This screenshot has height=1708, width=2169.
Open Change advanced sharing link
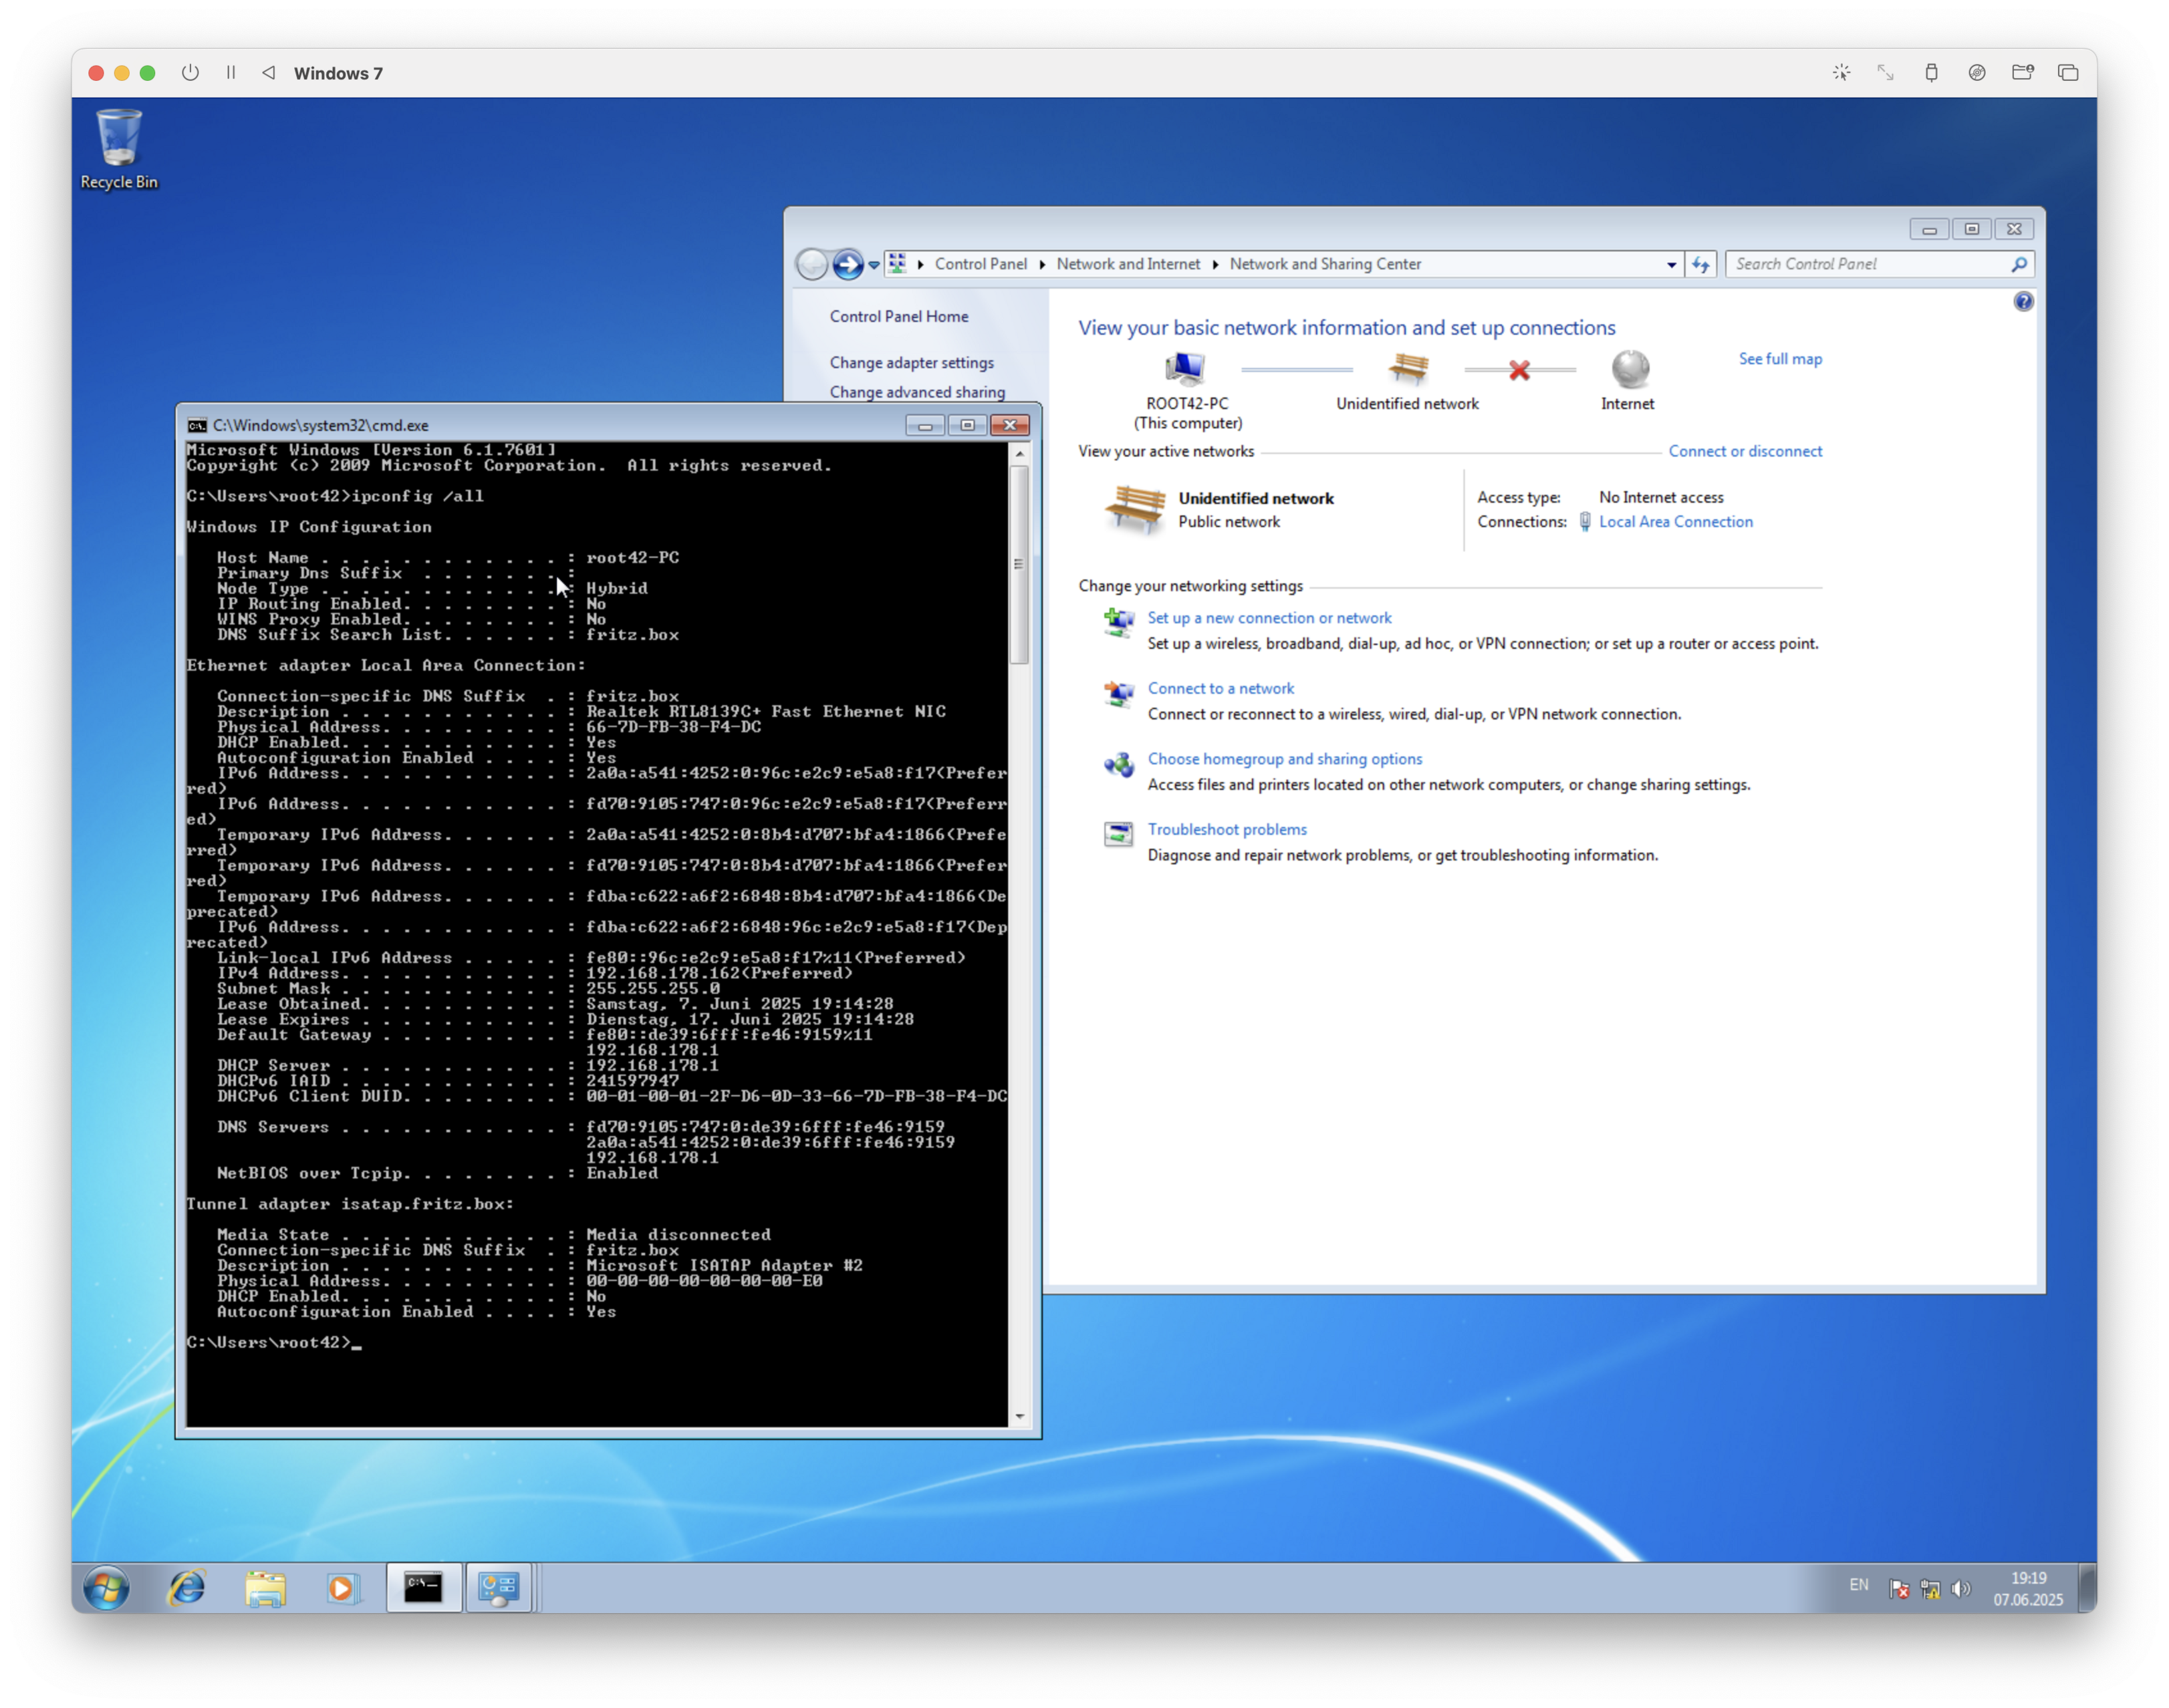(917, 392)
